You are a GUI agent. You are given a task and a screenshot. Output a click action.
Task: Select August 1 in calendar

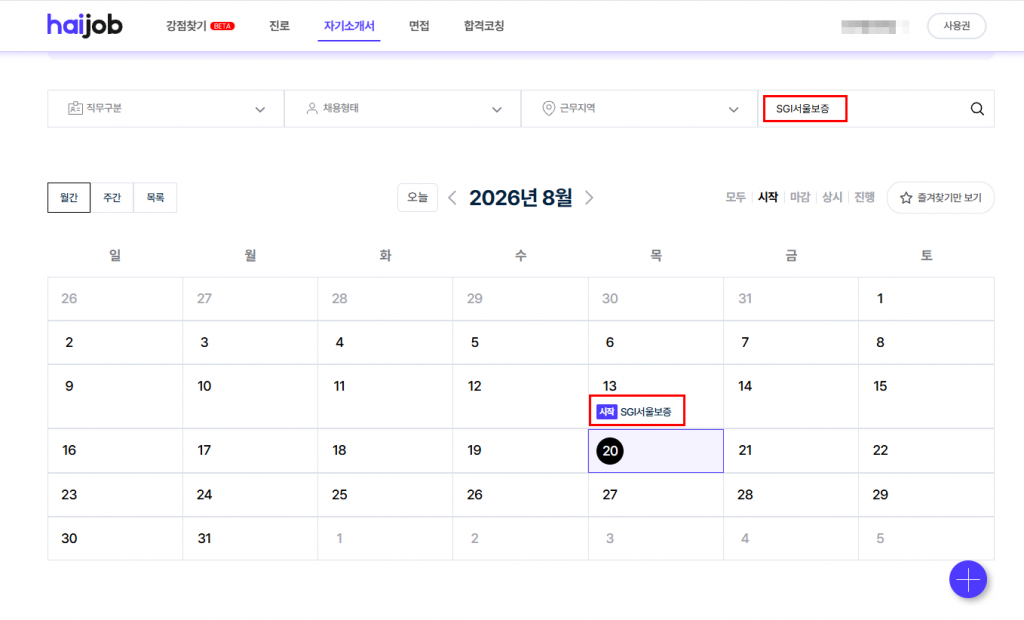pos(926,299)
